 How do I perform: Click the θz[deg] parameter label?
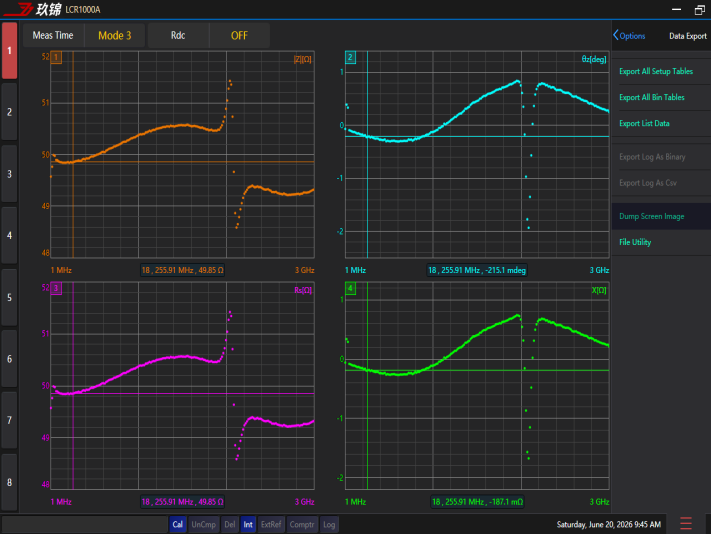tap(594, 59)
